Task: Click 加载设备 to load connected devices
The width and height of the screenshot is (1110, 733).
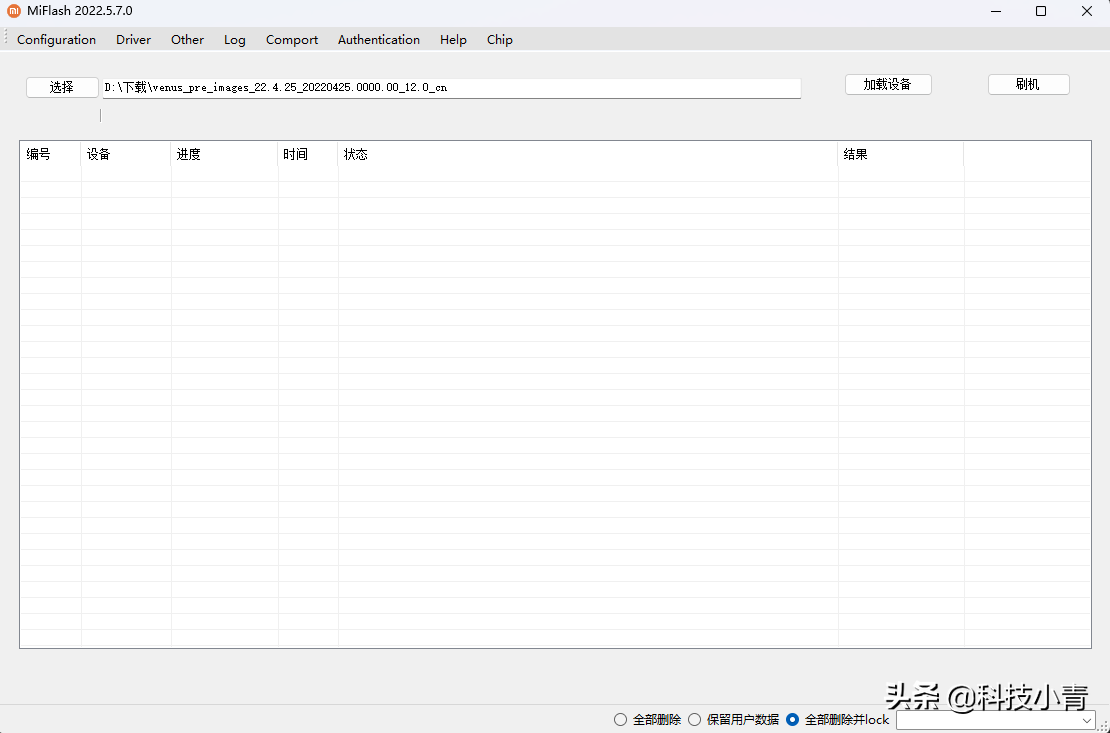Action: (x=887, y=84)
